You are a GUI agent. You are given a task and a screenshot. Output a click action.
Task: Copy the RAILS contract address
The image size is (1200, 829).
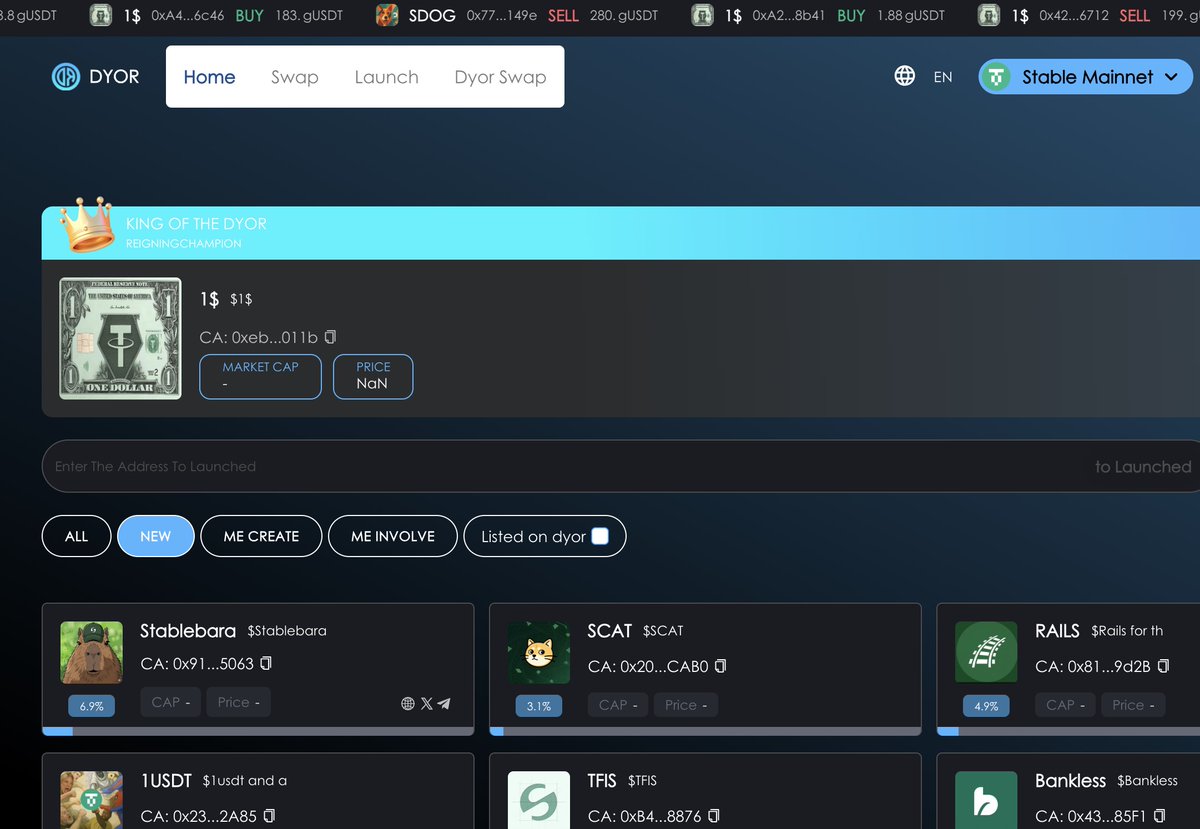coord(1162,666)
